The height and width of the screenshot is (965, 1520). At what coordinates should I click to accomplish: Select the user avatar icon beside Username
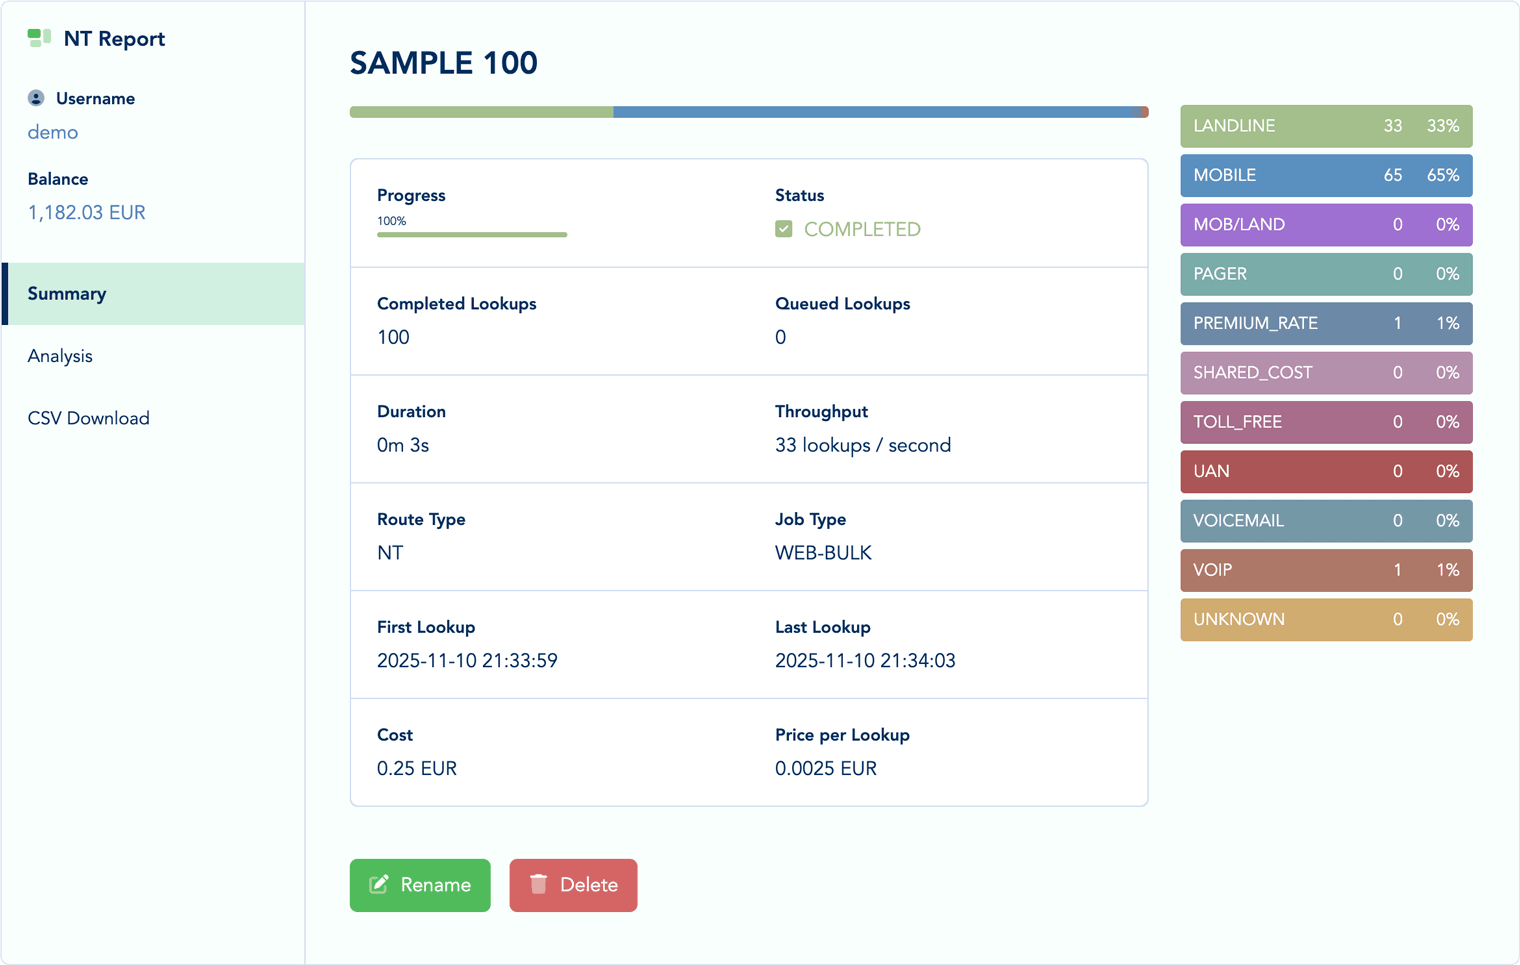point(37,98)
